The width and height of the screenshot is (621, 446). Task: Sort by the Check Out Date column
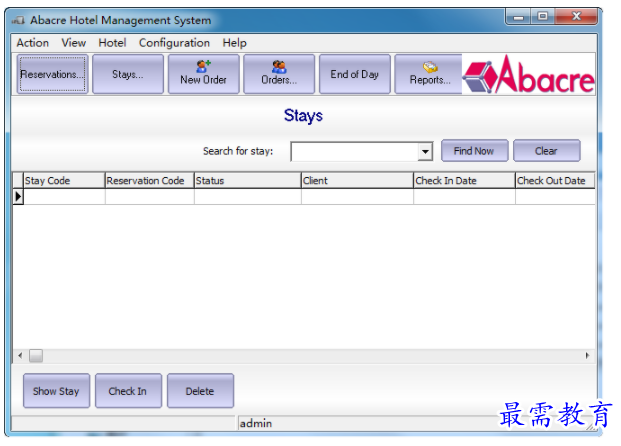(555, 181)
